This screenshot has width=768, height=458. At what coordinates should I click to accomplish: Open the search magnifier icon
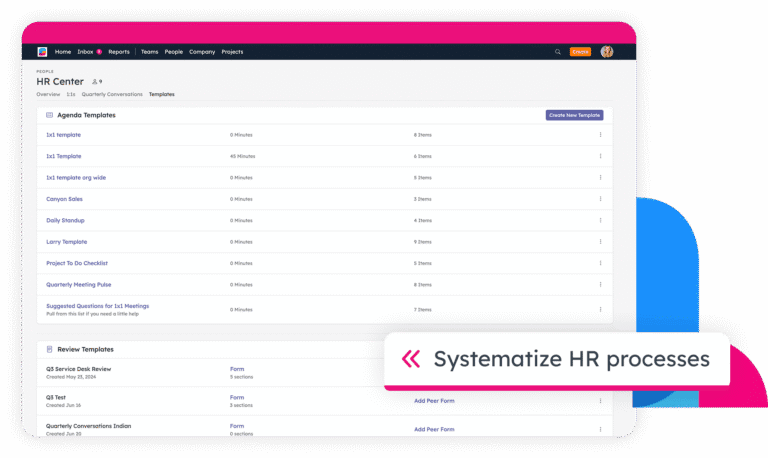click(x=557, y=51)
